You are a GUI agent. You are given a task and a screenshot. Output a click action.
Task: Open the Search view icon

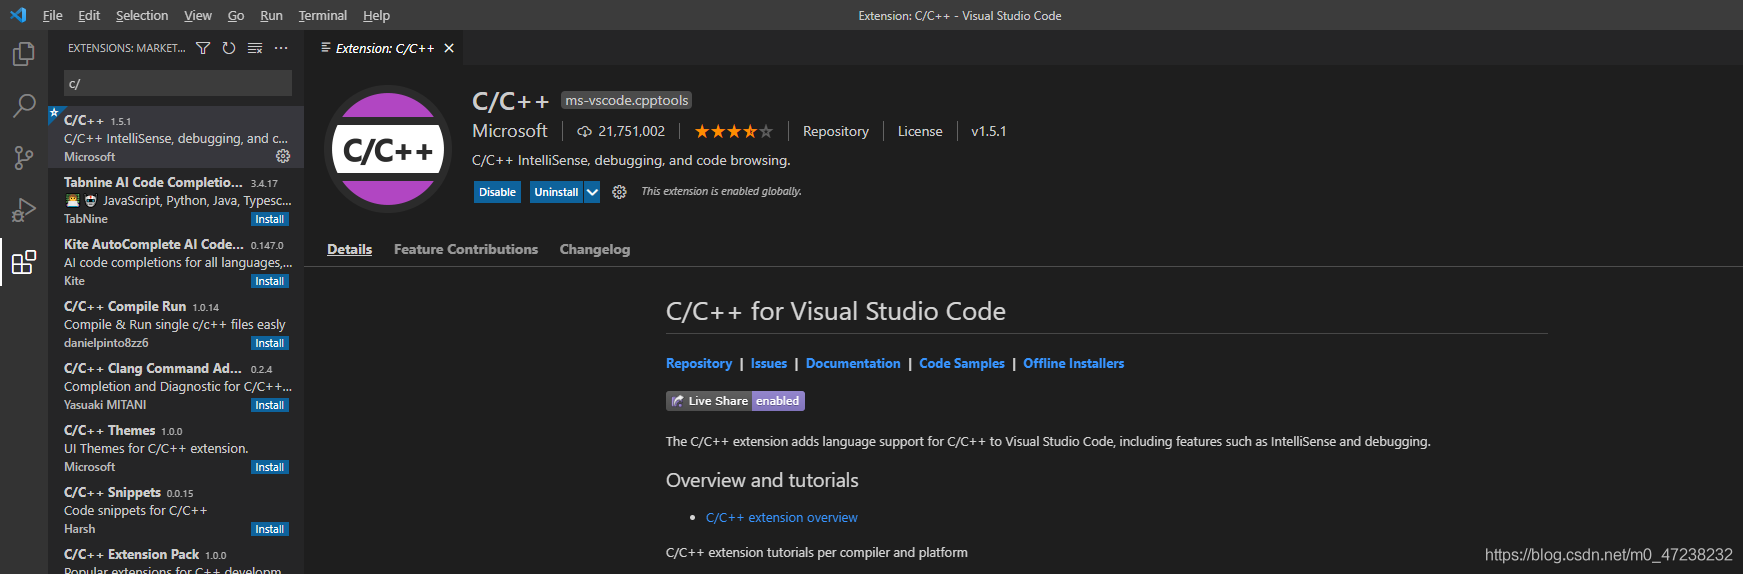24,106
